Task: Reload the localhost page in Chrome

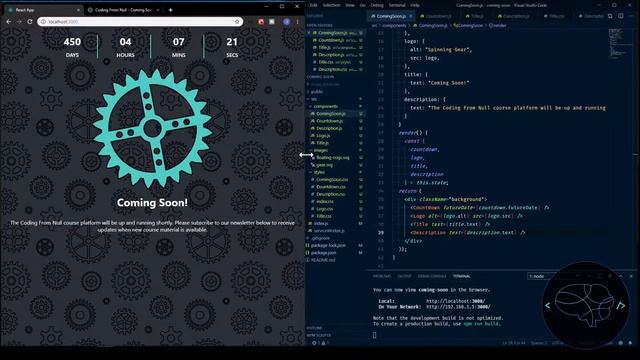Action: coord(30,22)
